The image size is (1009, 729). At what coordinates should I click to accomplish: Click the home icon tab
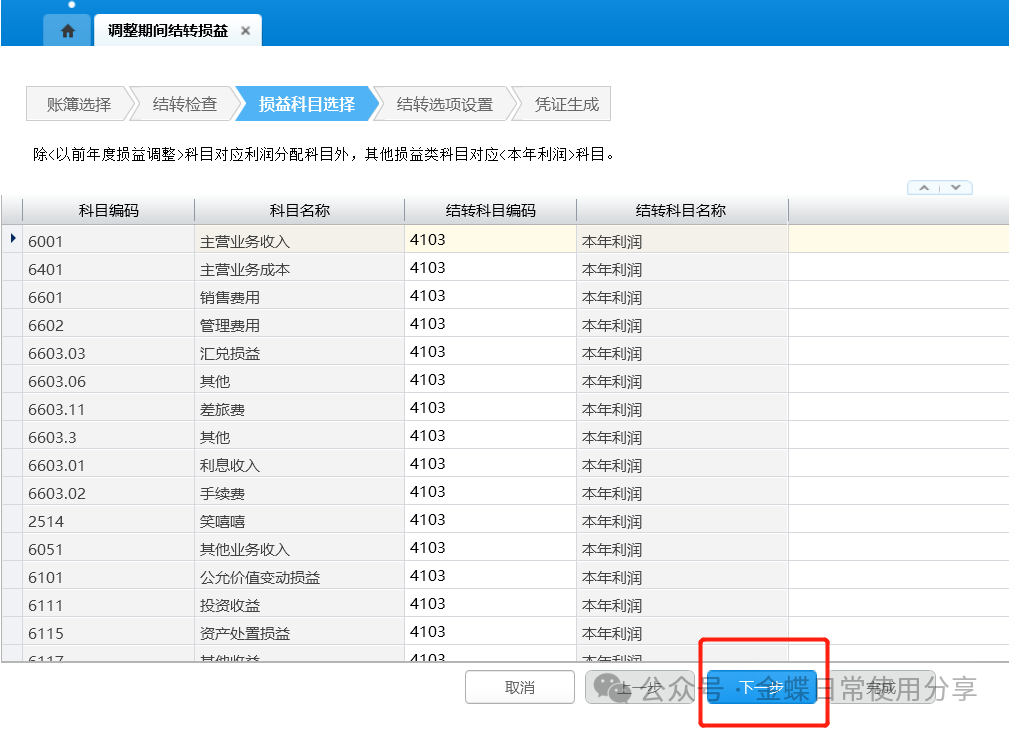tap(67, 31)
